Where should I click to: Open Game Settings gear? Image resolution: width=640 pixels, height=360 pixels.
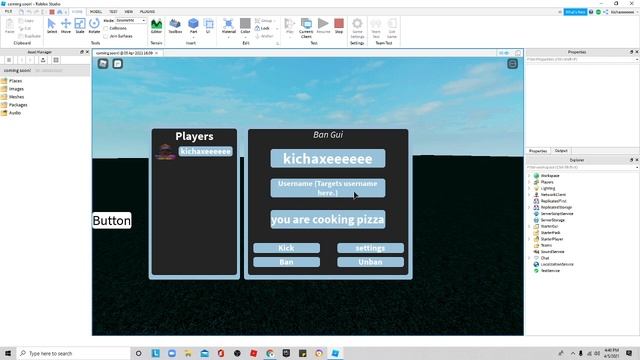tap(357, 28)
